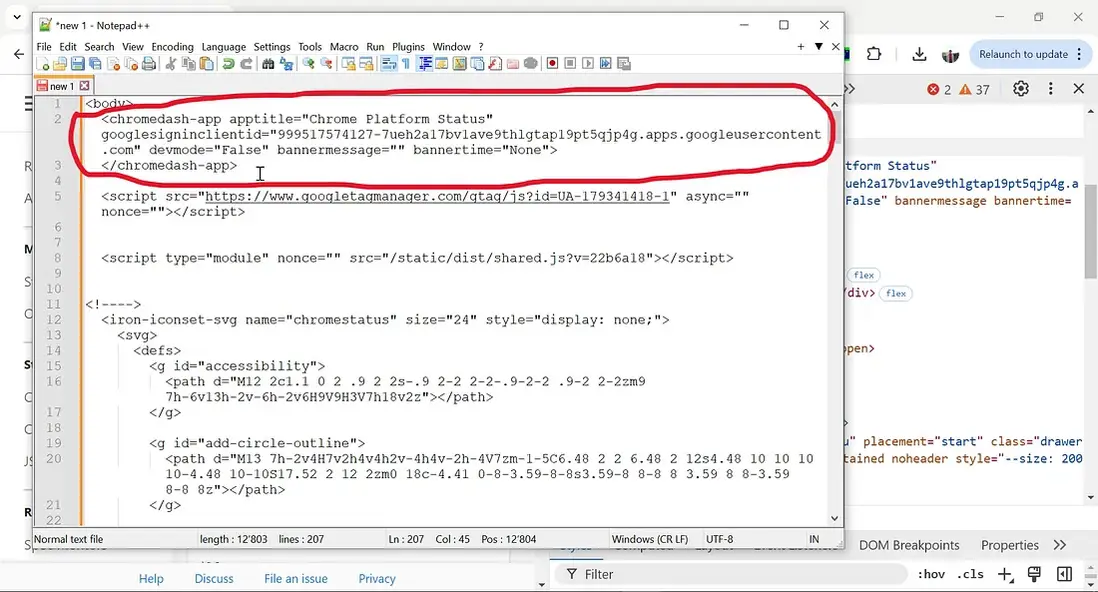
Task: Open Find with the binoculars icon
Action: (x=268, y=64)
